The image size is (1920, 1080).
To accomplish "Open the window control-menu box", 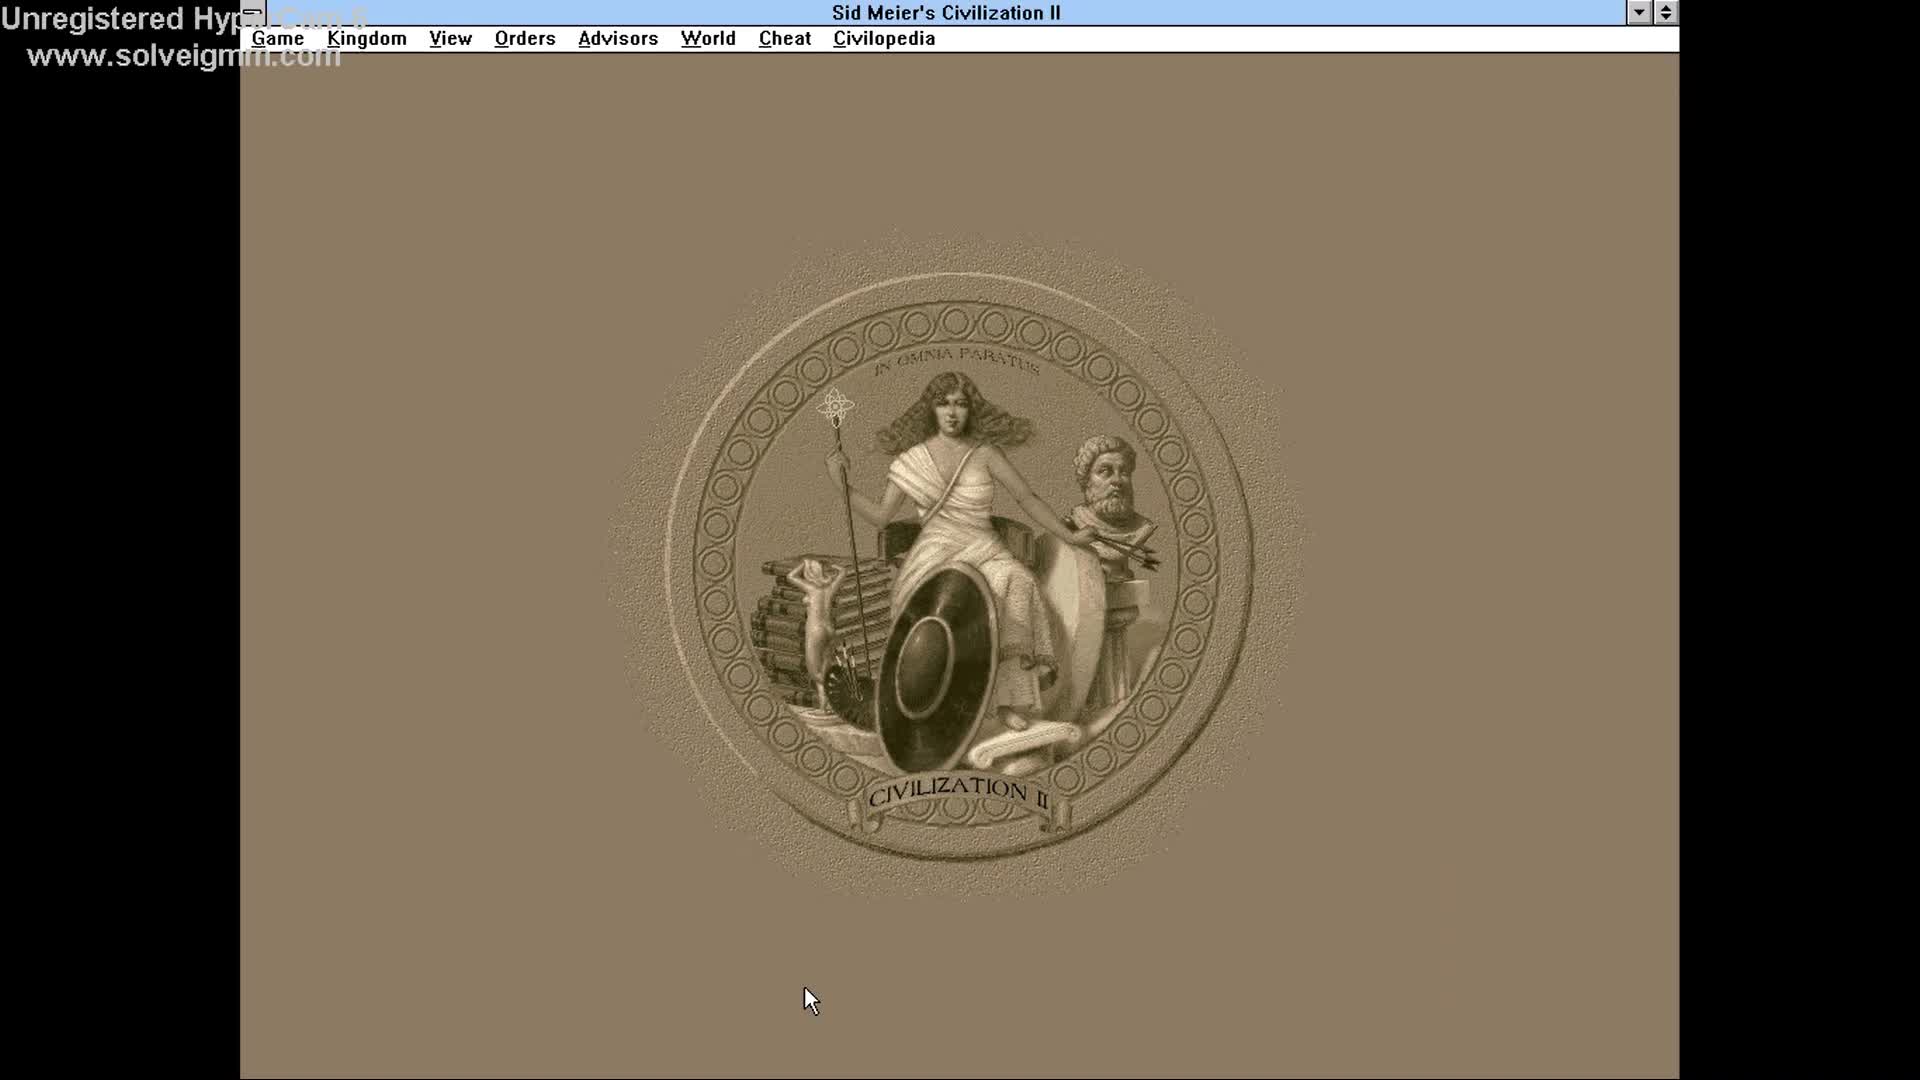I will [x=251, y=13].
